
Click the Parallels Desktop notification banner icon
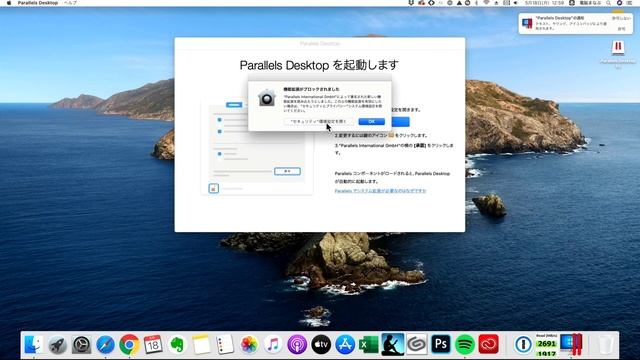pos(527,23)
